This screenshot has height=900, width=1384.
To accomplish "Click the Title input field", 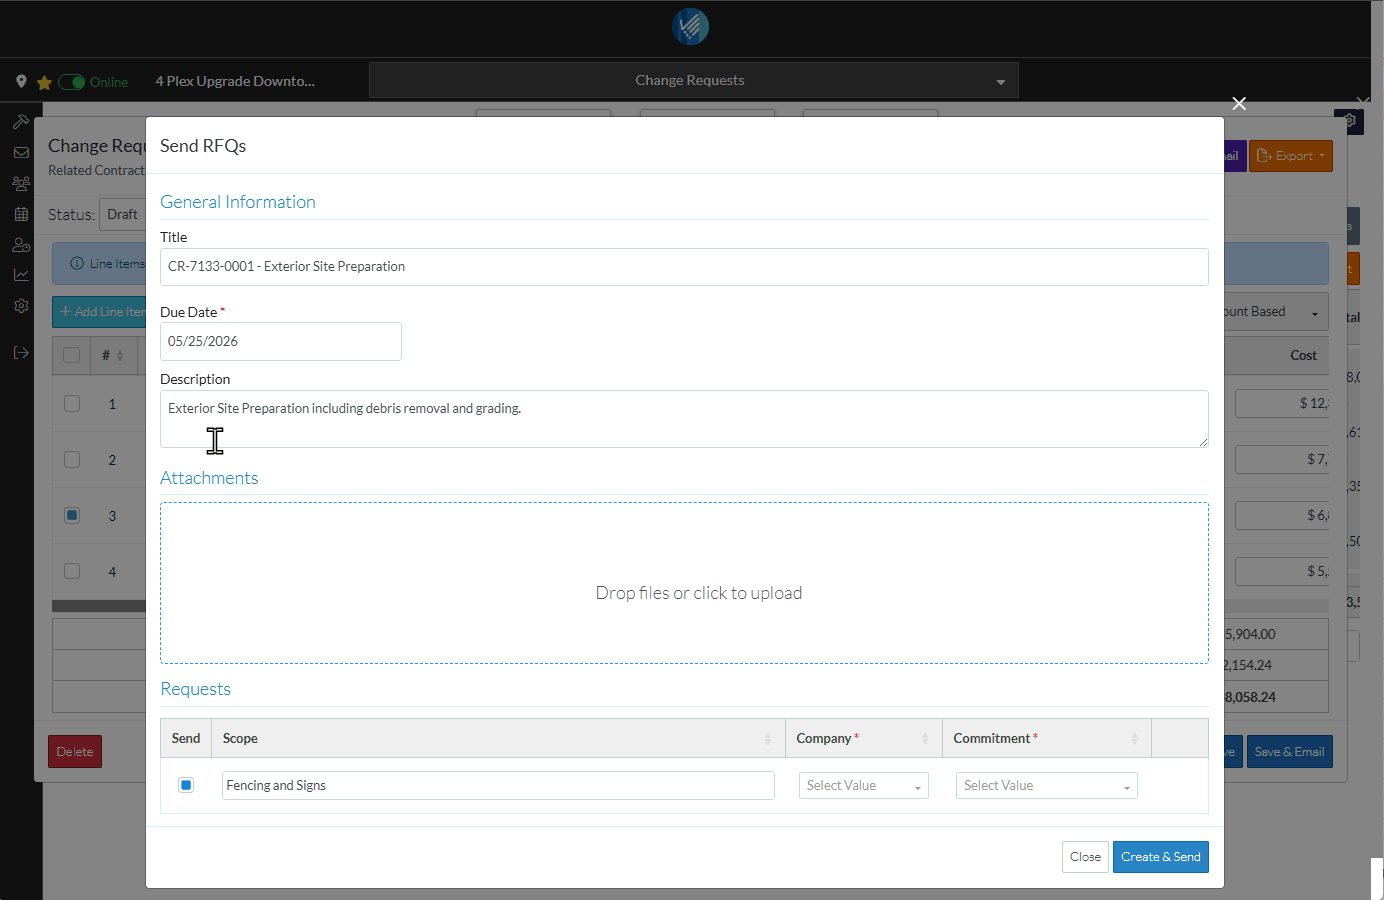I will click(x=684, y=267).
